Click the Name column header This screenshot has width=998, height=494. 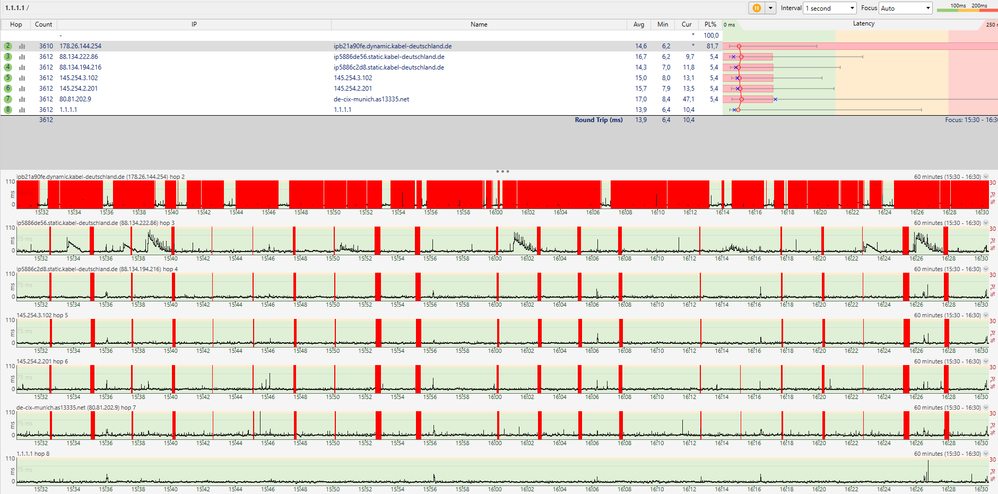479,24
